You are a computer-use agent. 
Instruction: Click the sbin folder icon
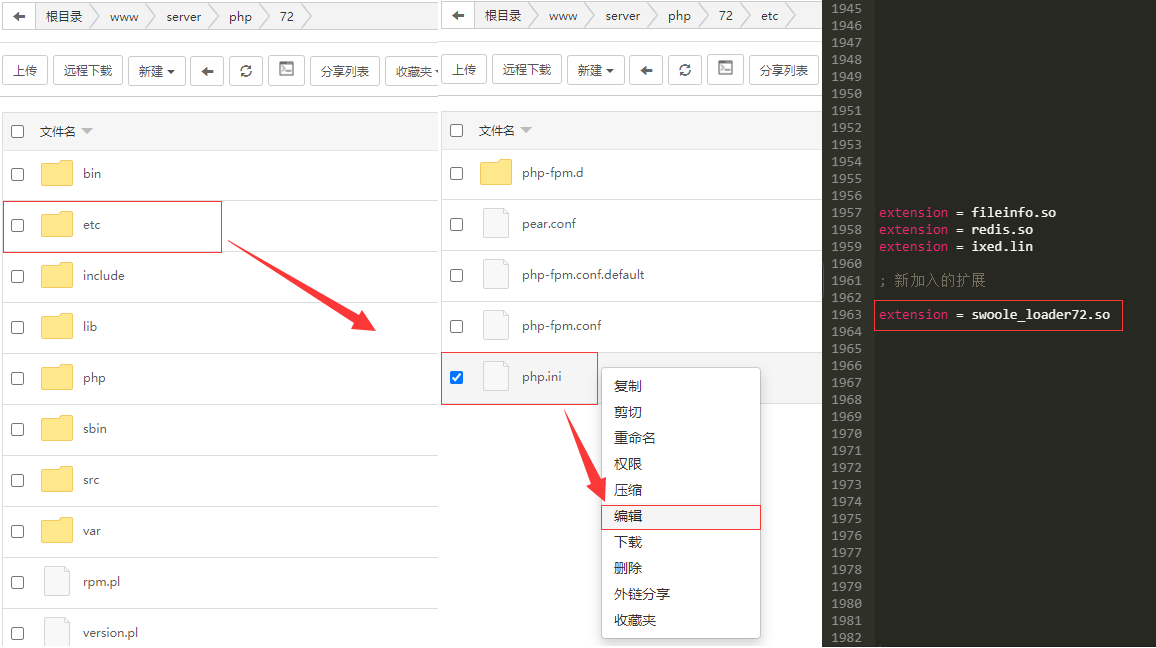click(x=57, y=429)
